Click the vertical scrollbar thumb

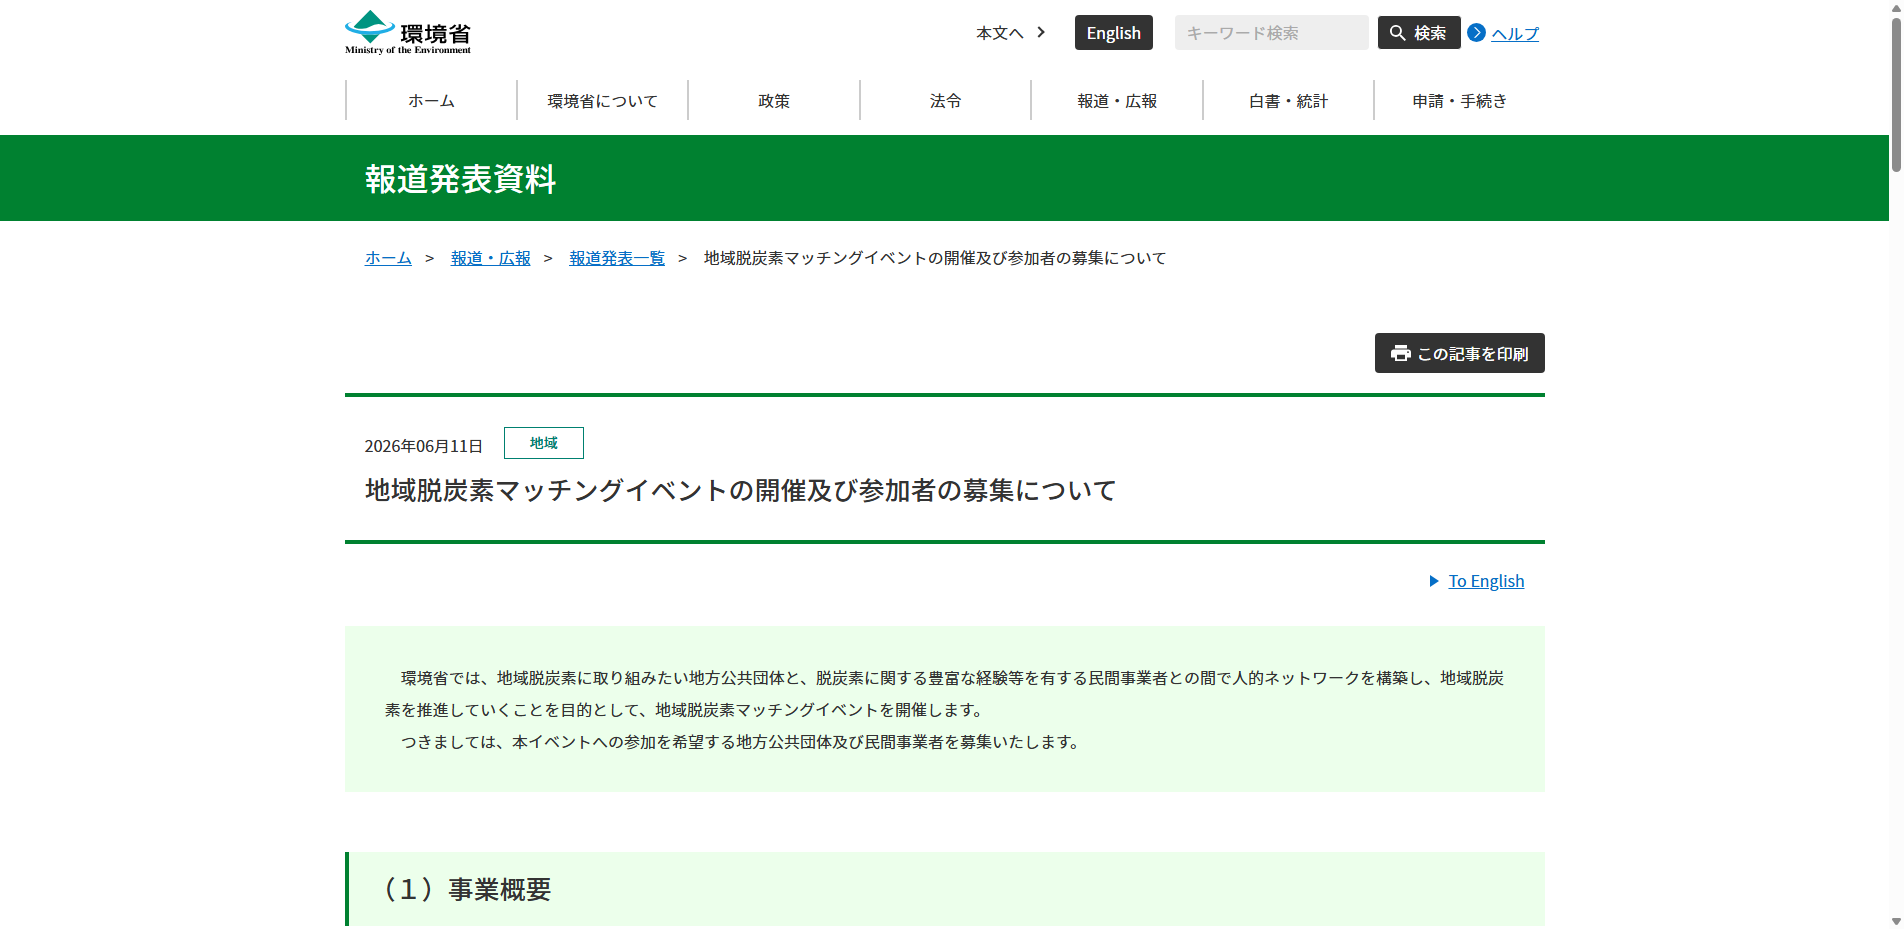1895,95
